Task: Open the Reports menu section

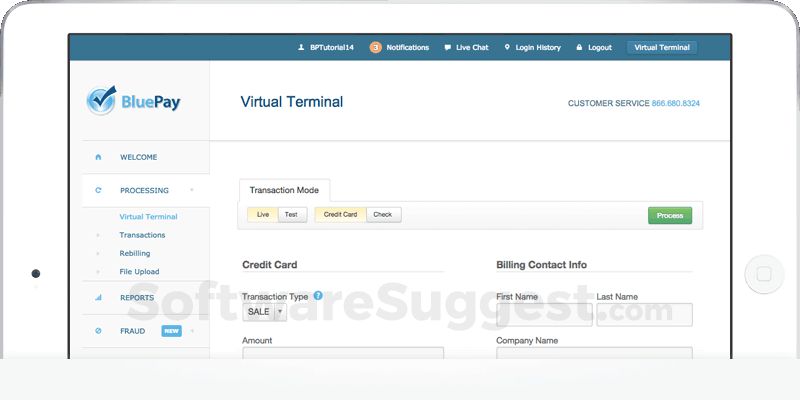Action: [137, 297]
